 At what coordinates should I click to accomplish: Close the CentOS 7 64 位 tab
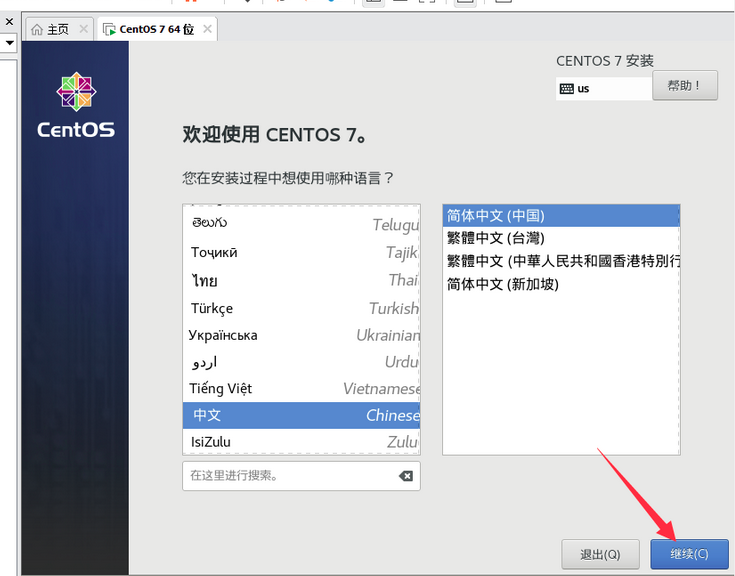207,29
